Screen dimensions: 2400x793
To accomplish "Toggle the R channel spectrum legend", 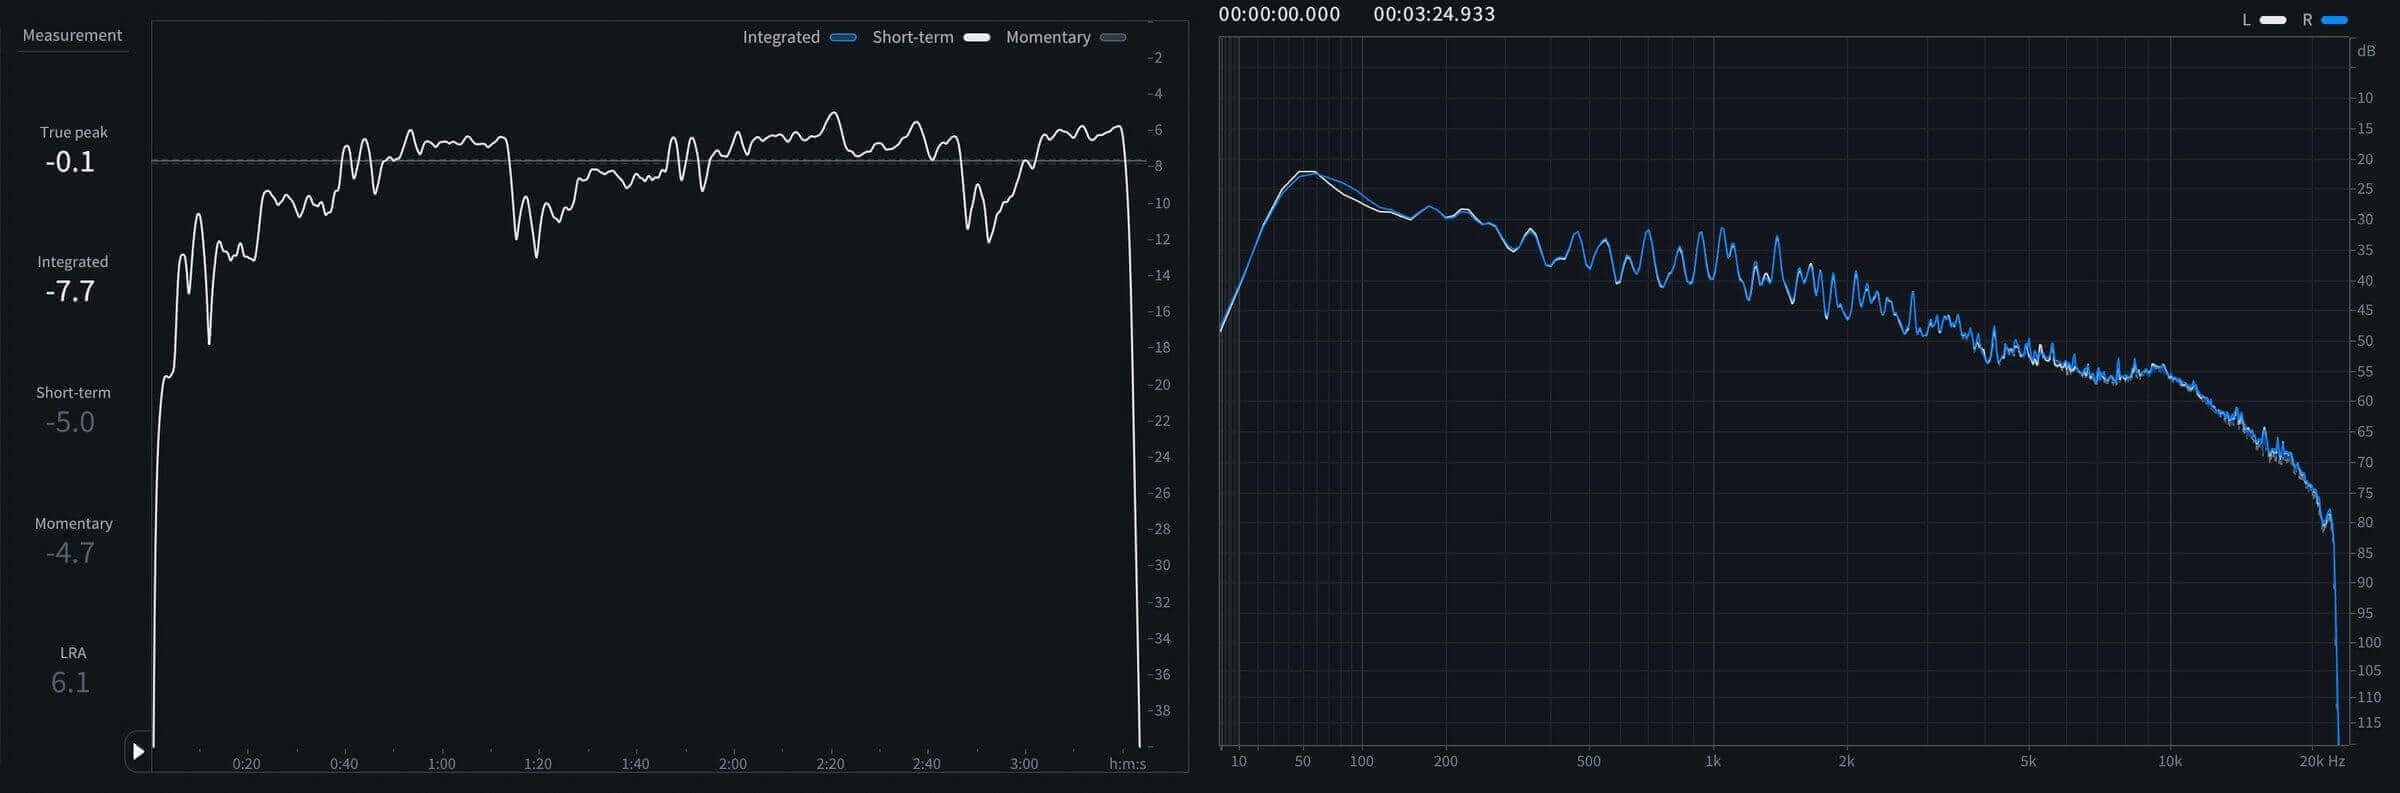I will (2325, 20).
